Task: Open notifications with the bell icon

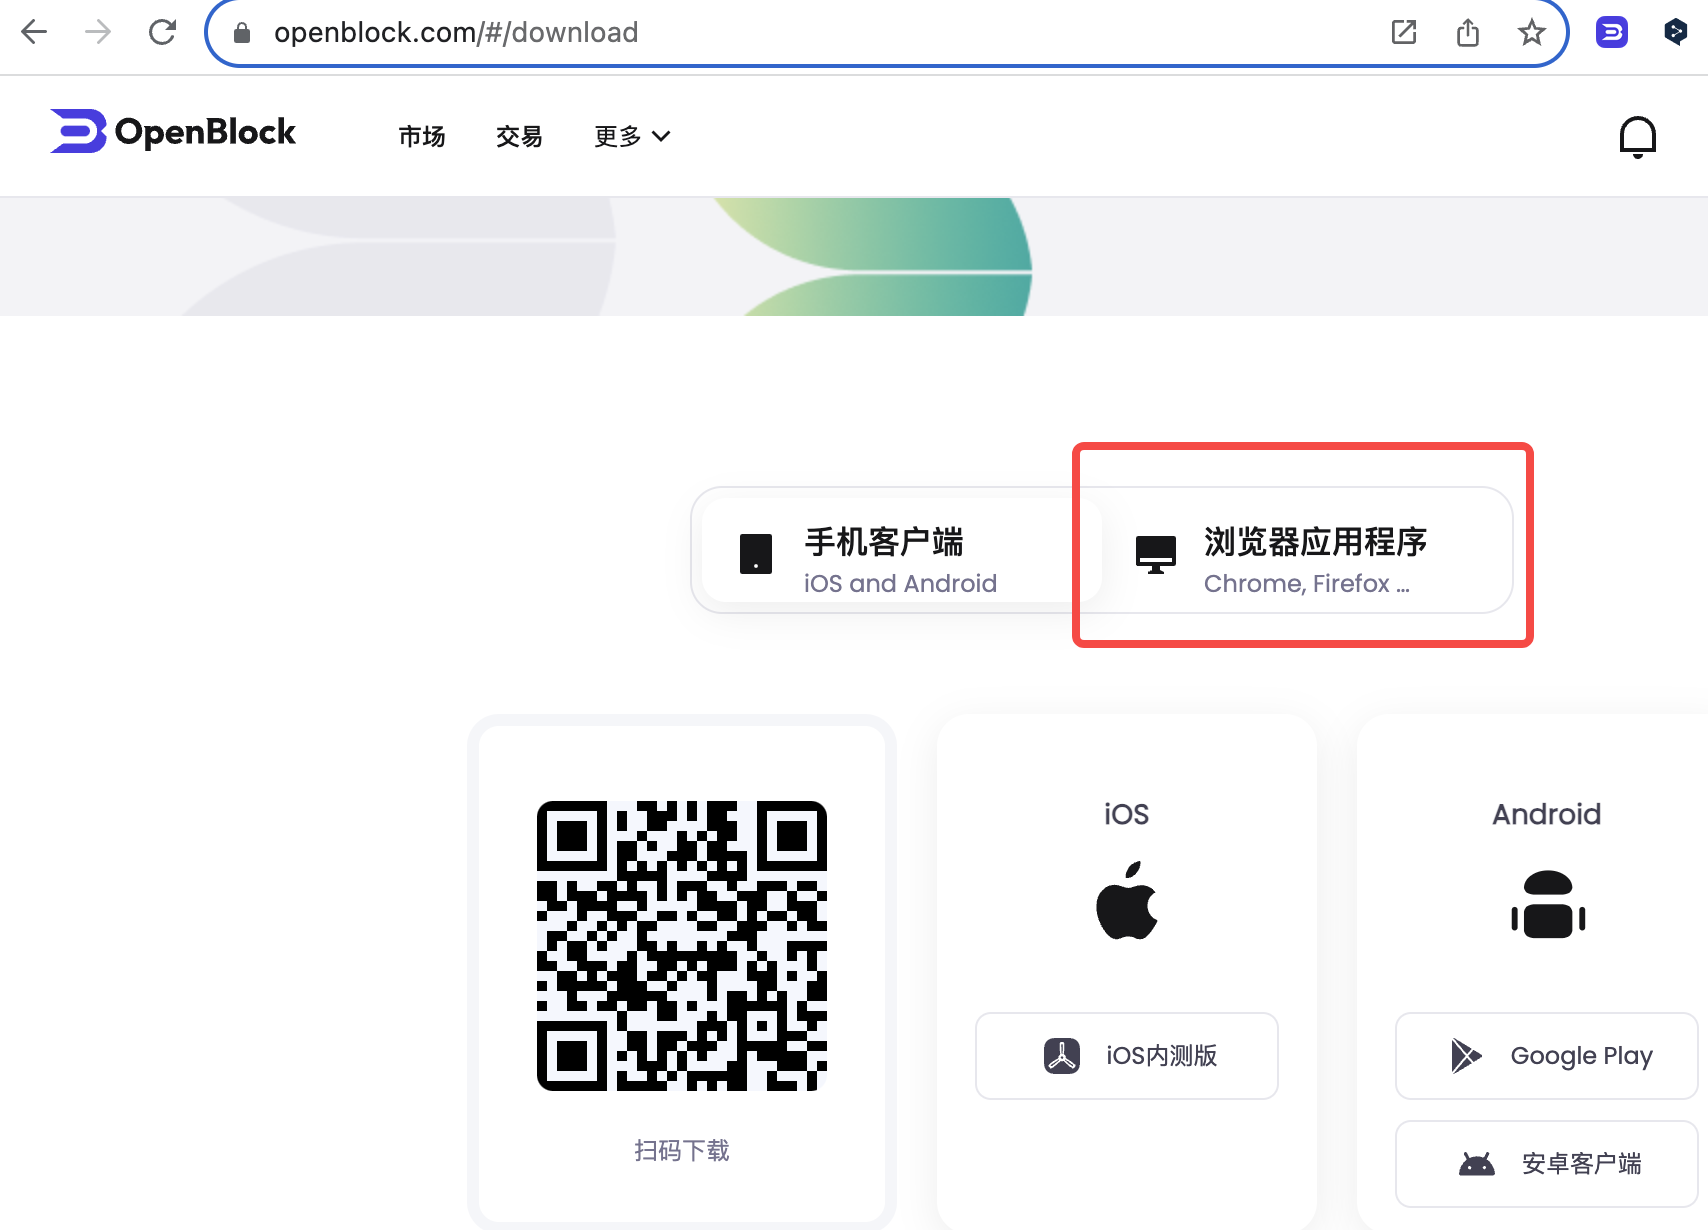Action: (x=1637, y=137)
